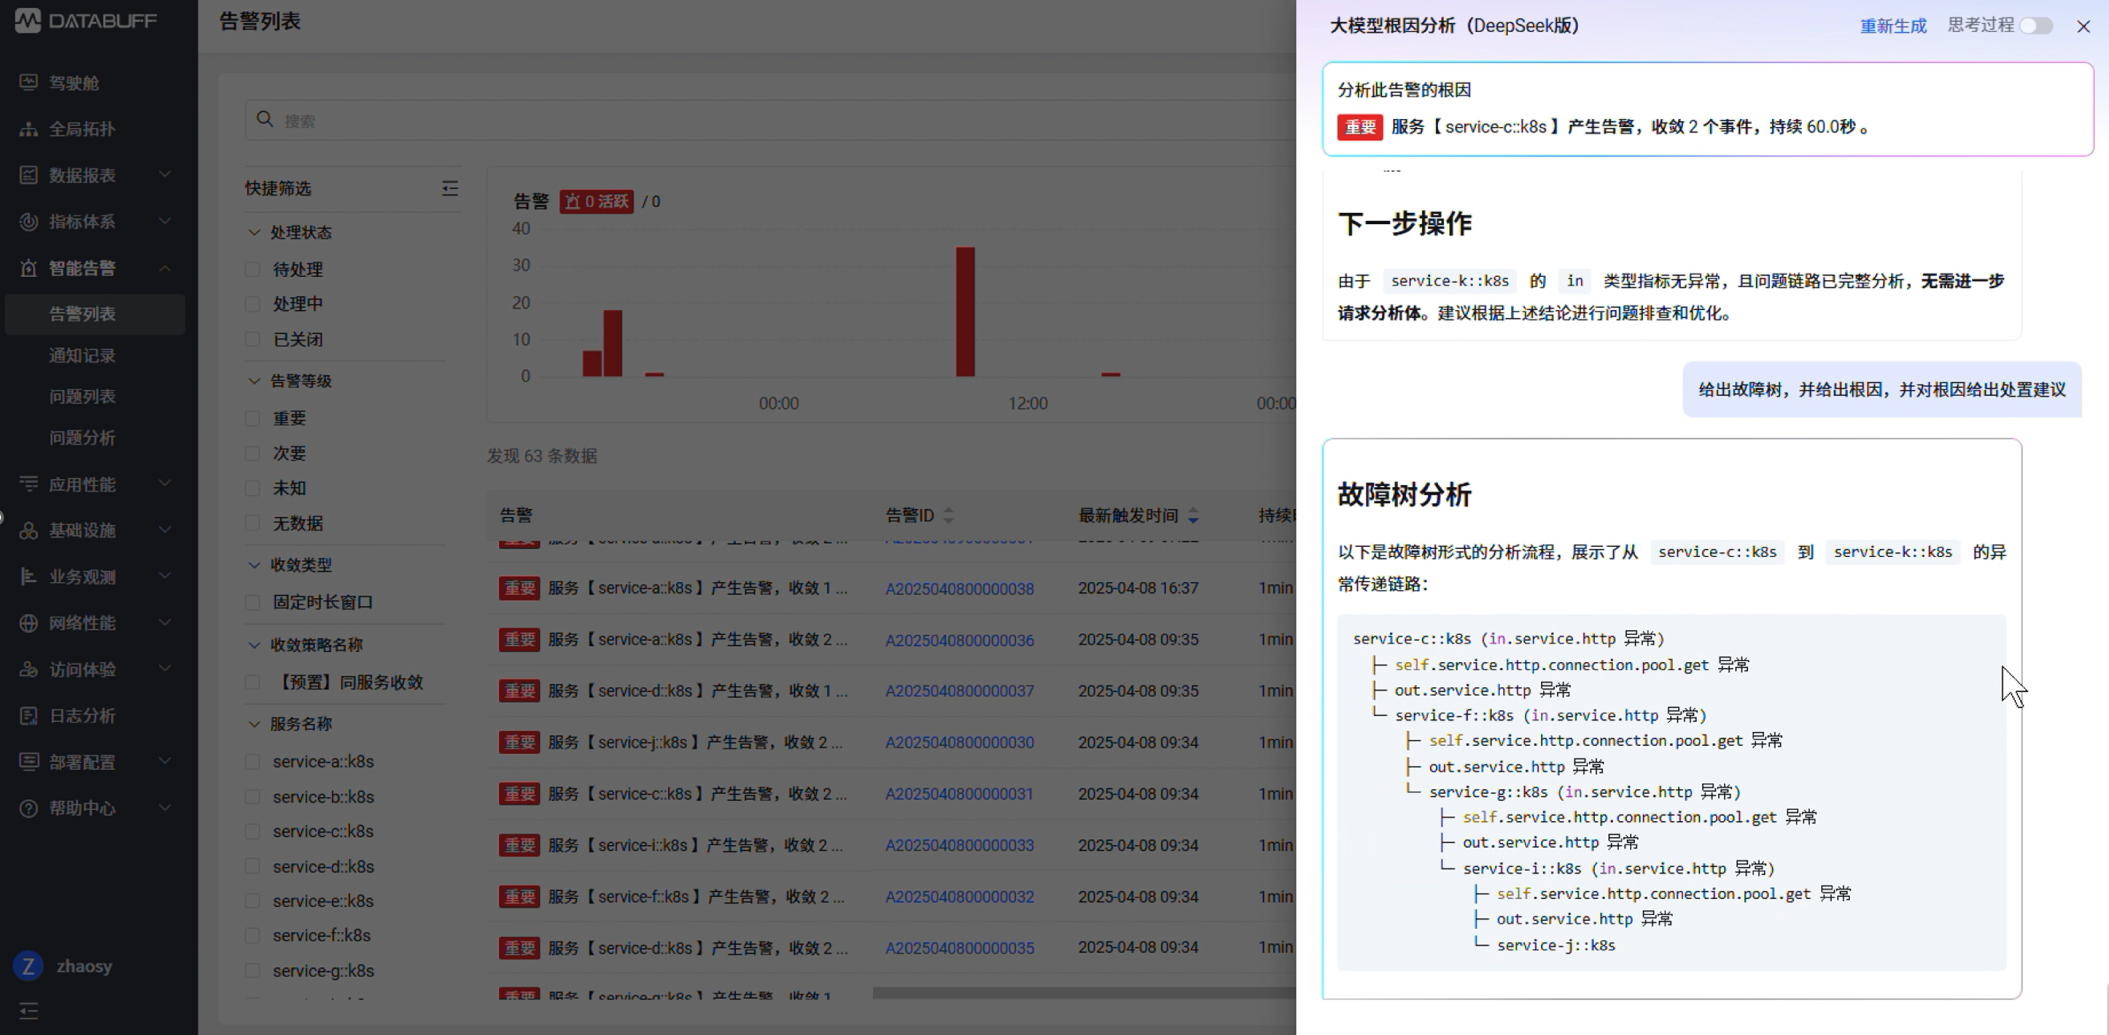Sort by 最新触发时间 column sort icon
2109x1035 pixels.
(x=1193, y=515)
